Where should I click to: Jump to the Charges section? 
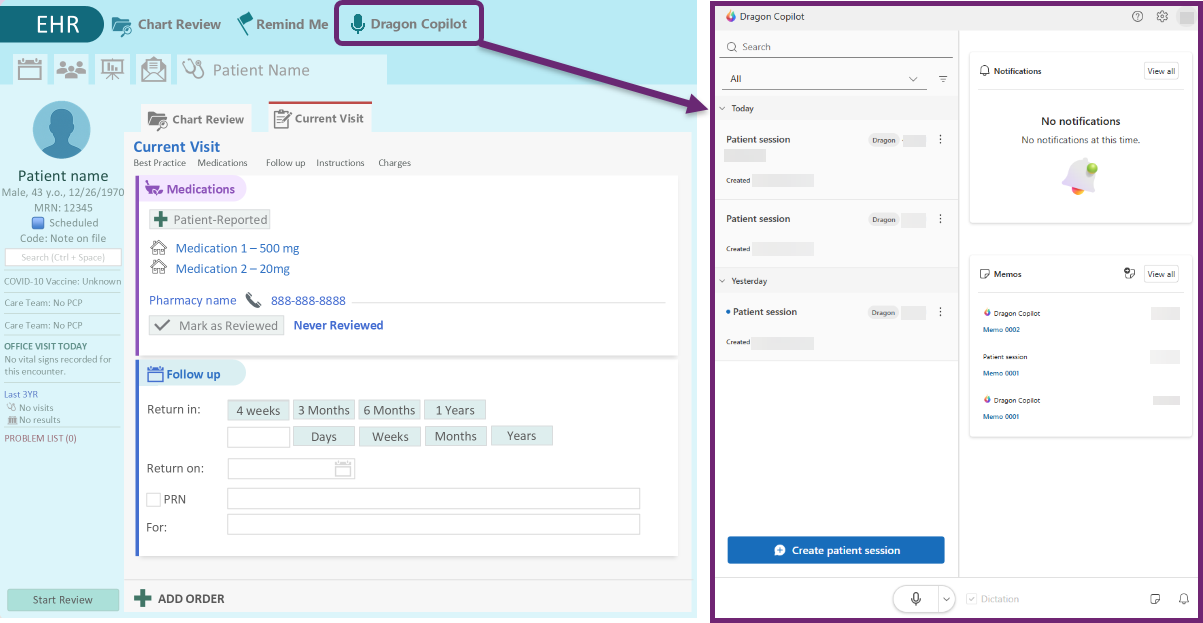(394, 163)
